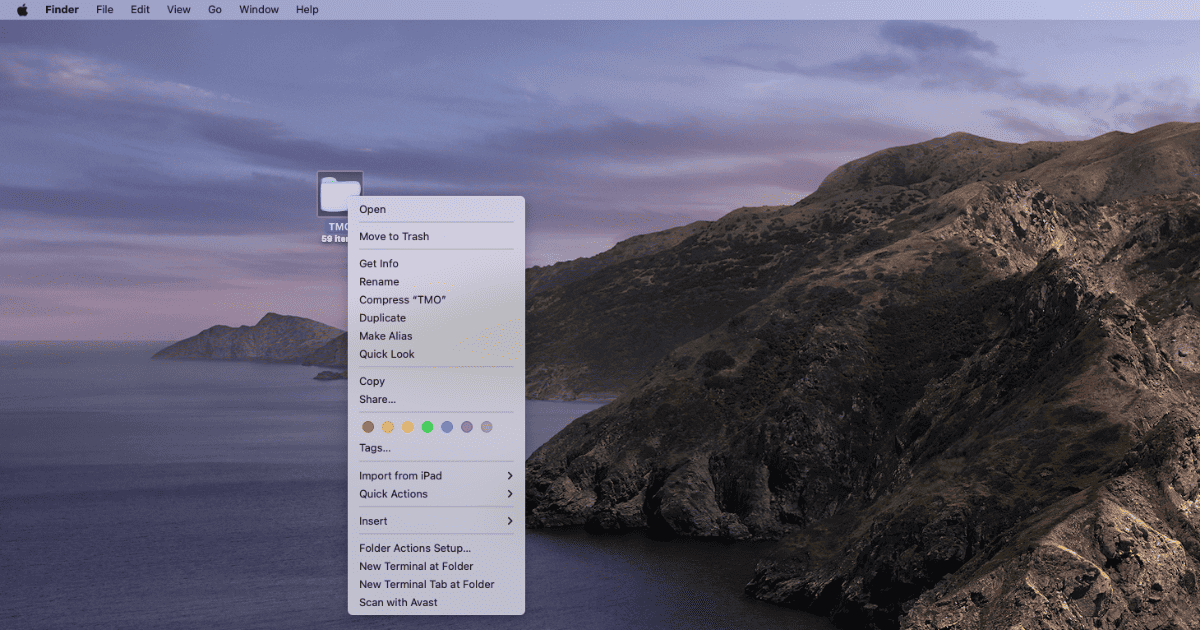Open Tags… dialog from context menu
This screenshot has height=630, width=1200.
pos(375,448)
